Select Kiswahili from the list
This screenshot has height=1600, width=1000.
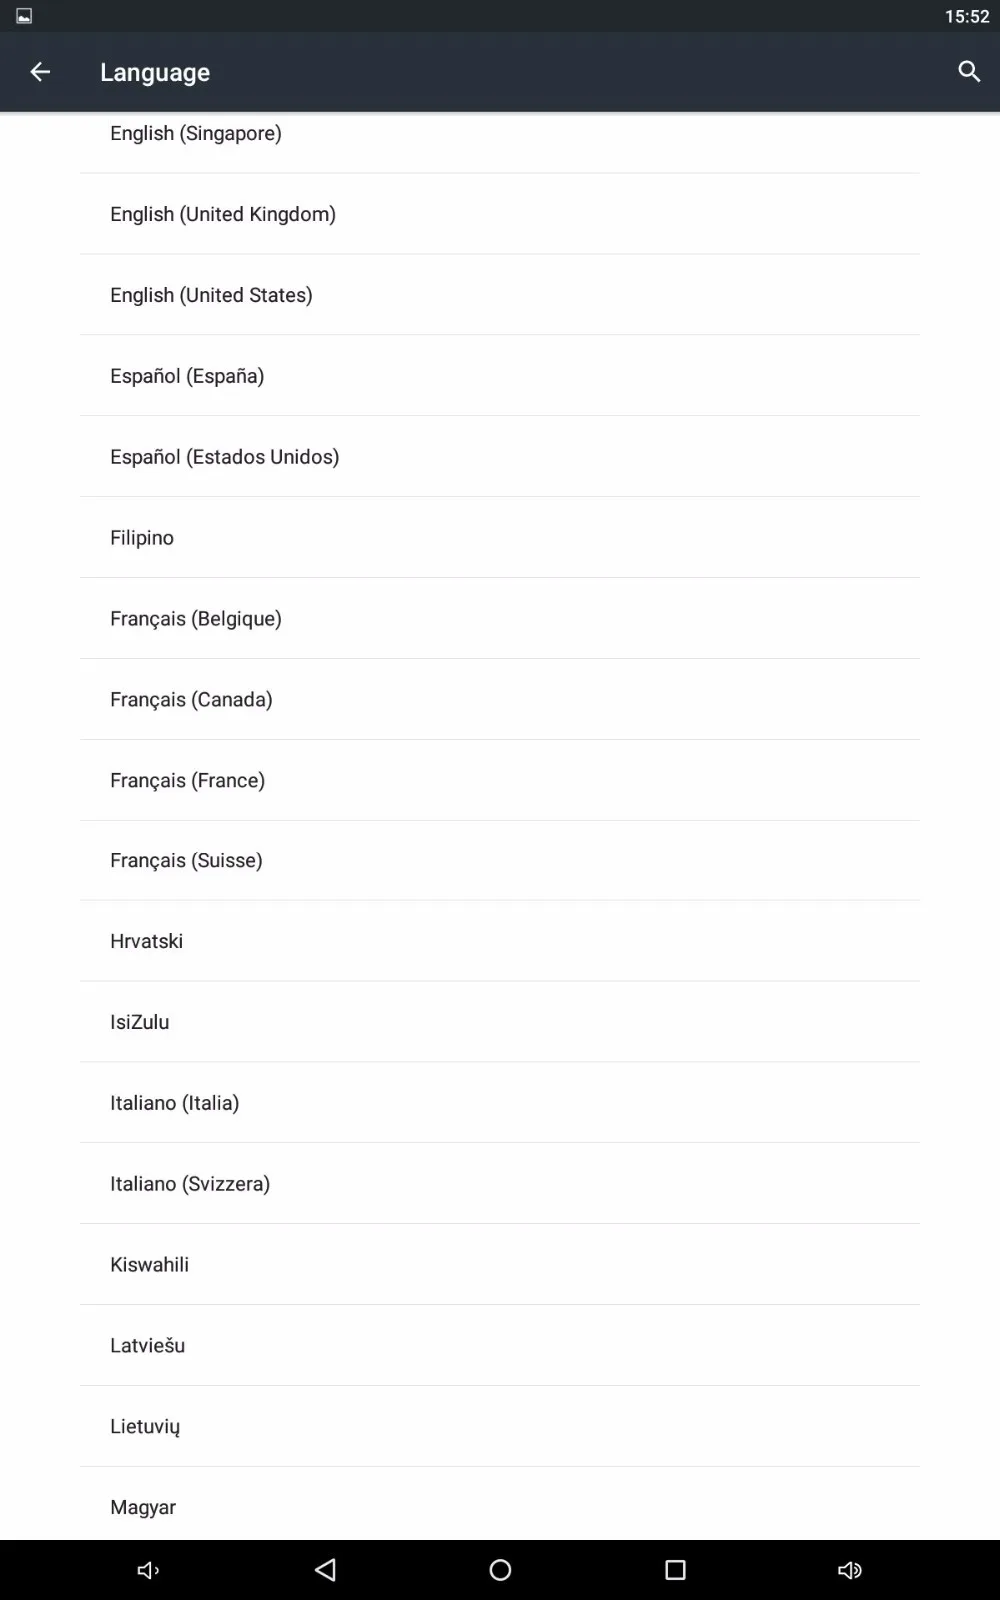(500, 1265)
